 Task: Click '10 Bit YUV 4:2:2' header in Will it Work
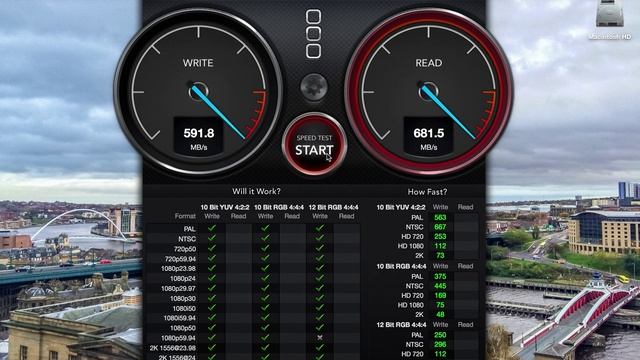click(225, 207)
